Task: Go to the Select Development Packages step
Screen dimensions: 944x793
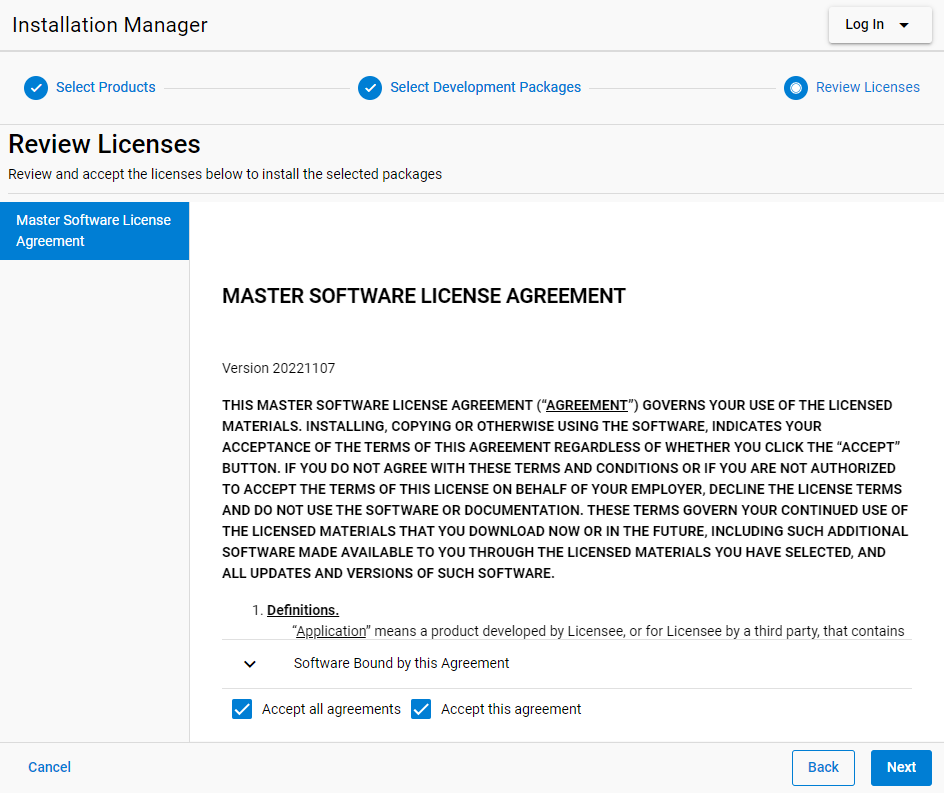Action: [x=485, y=88]
